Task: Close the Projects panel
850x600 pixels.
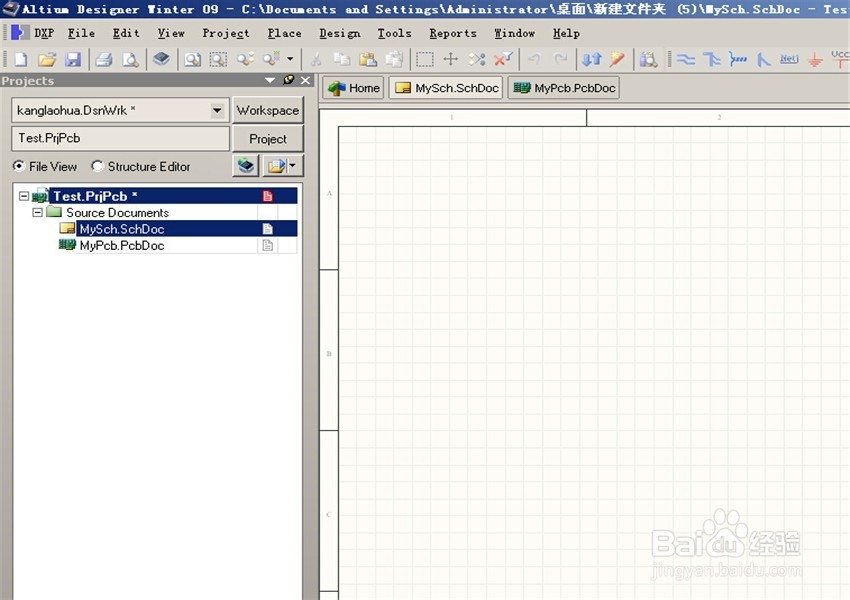Action: click(306, 80)
